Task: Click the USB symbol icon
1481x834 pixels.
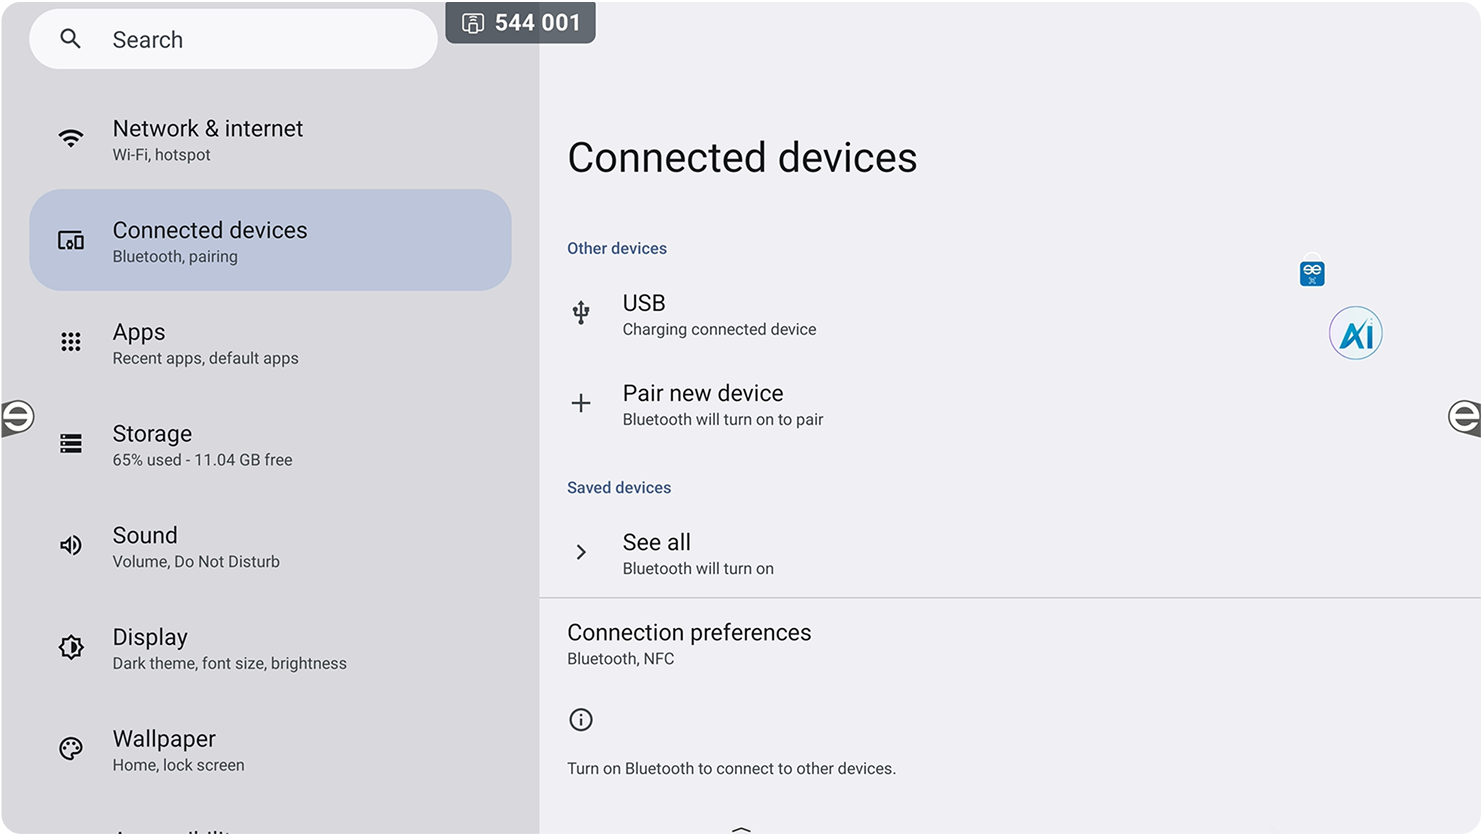Action: point(581,313)
